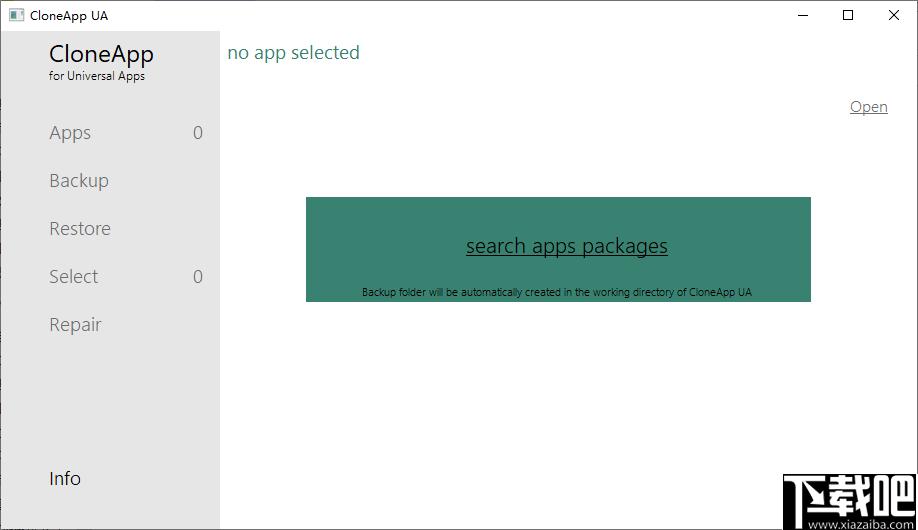Open the Apps section in sidebar
The width and height of the screenshot is (918, 530).
(x=70, y=134)
